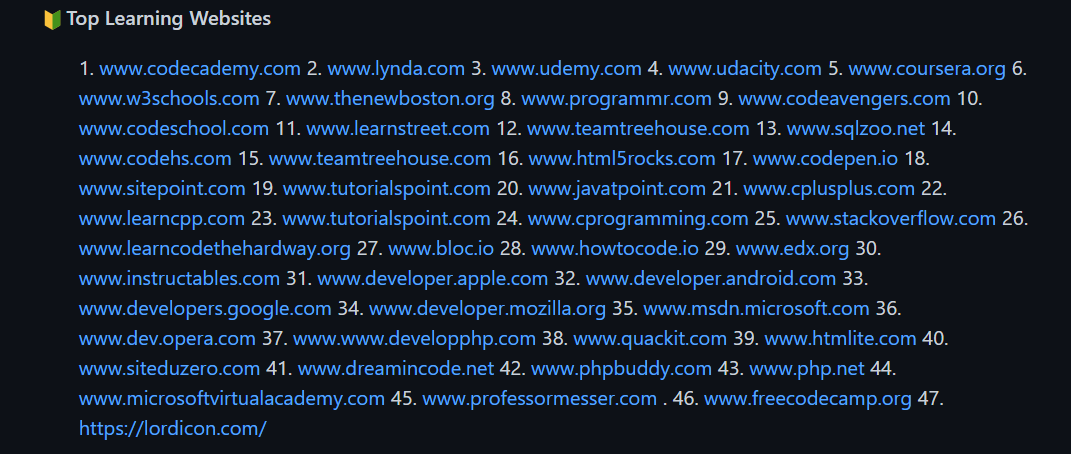Open the www.instructables.com link

(x=180, y=279)
